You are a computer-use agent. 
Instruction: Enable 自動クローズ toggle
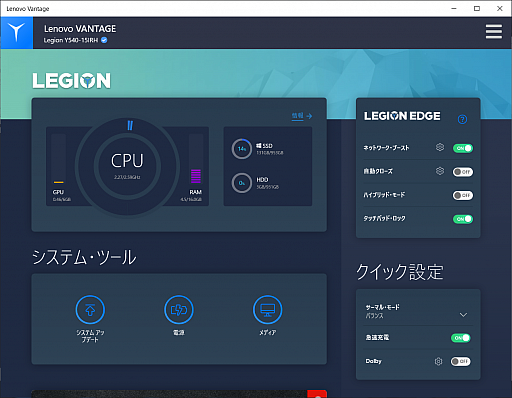[x=463, y=172]
